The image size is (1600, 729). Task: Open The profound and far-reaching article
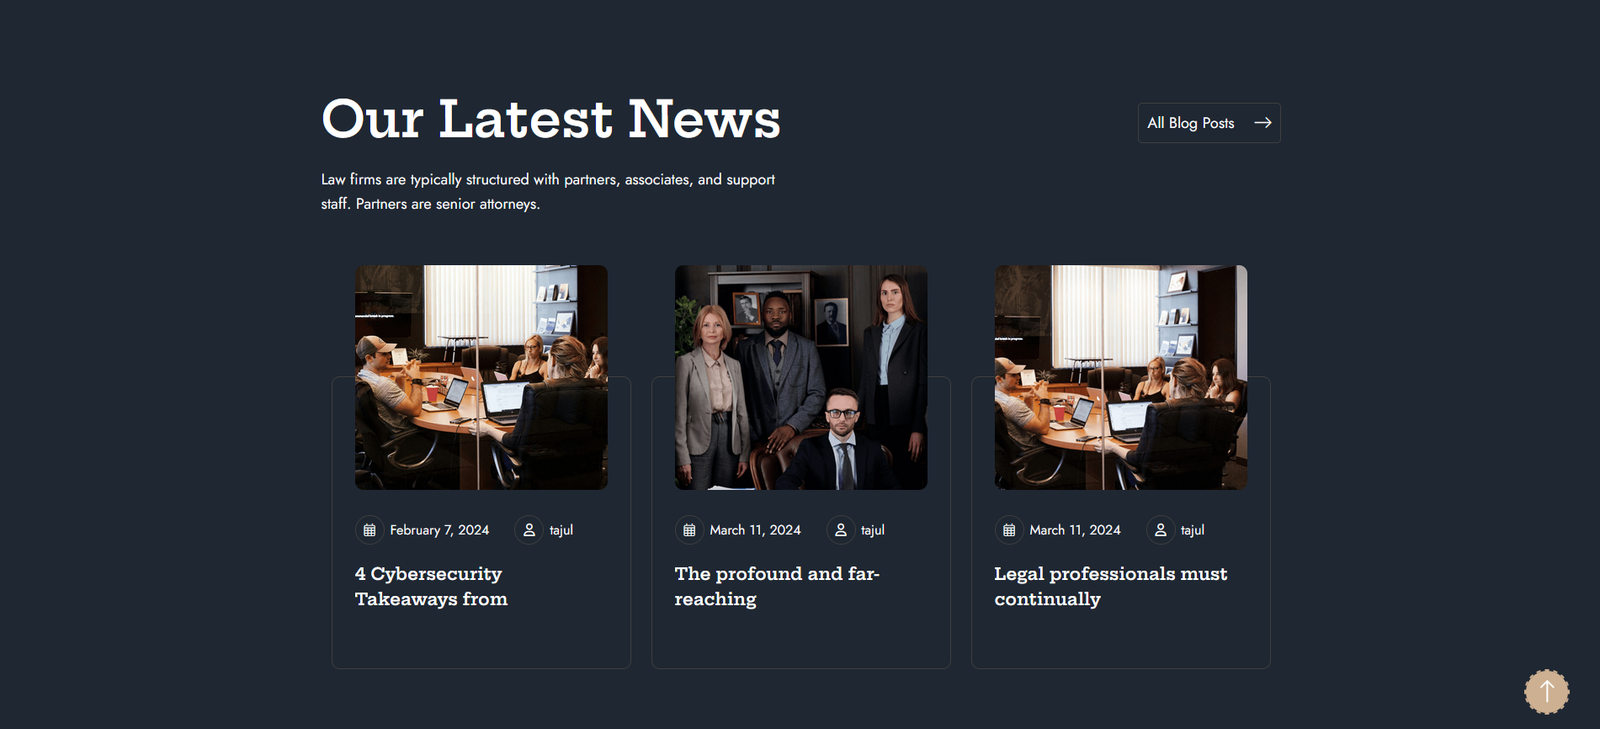click(777, 586)
